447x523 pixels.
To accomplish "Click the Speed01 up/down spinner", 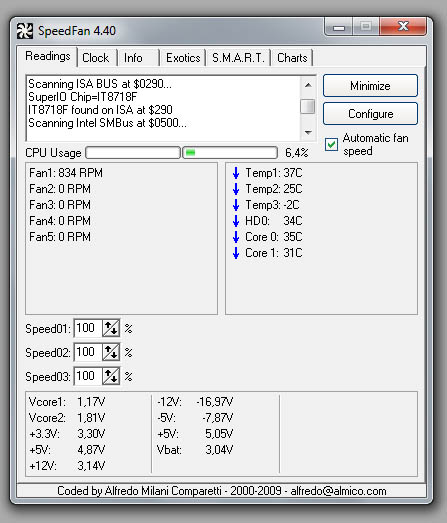I will point(111,329).
